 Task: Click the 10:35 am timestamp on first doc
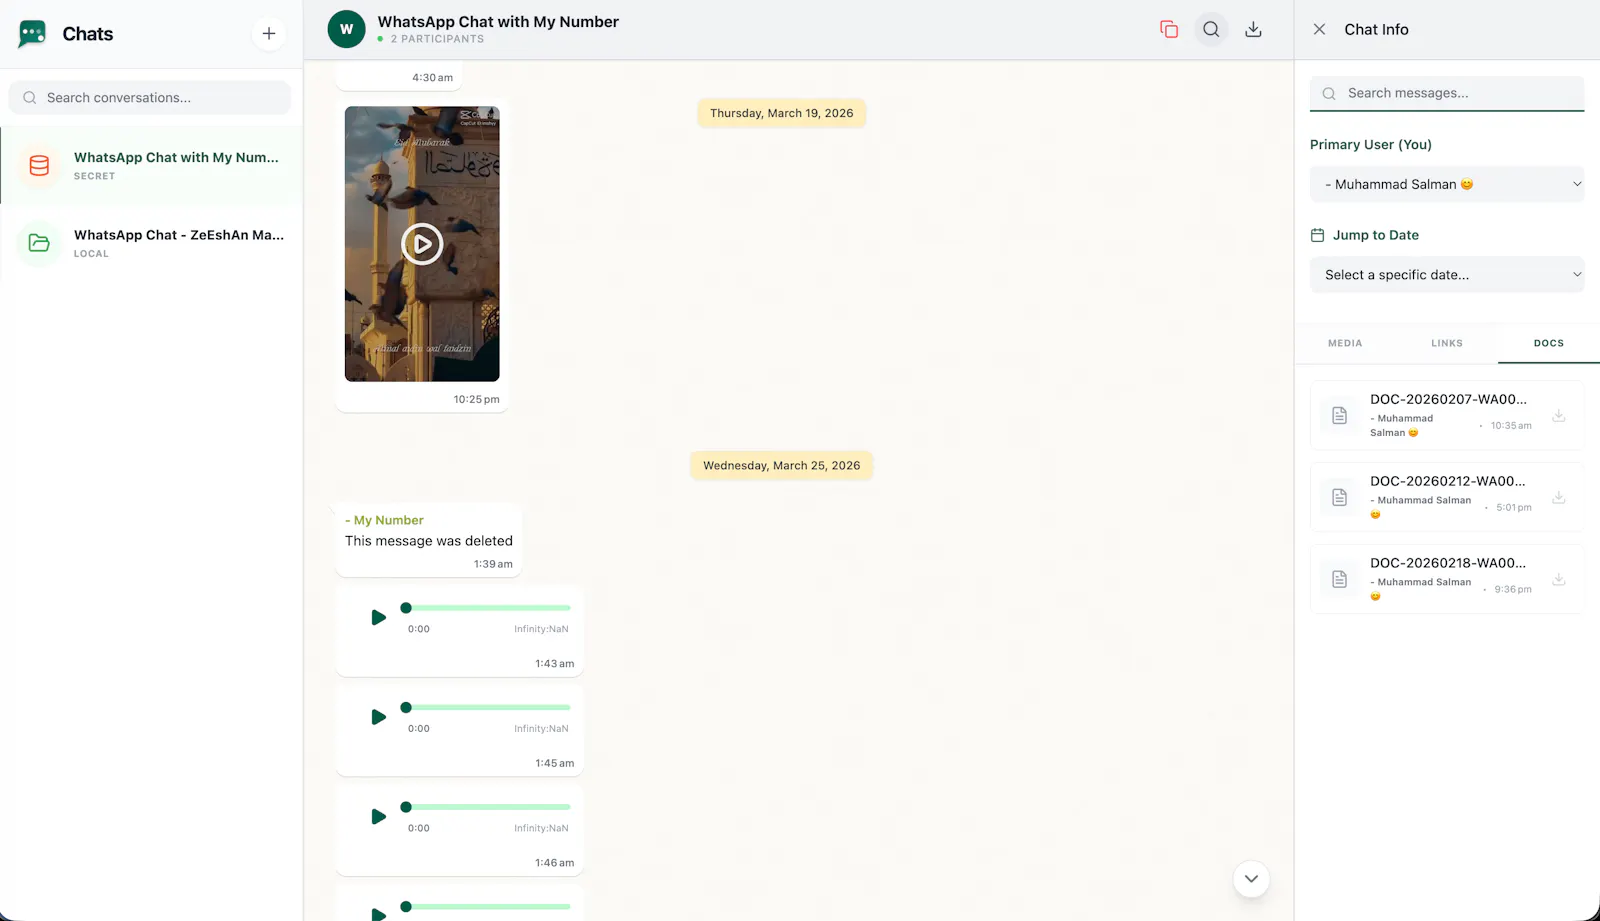tap(1511, 426)
